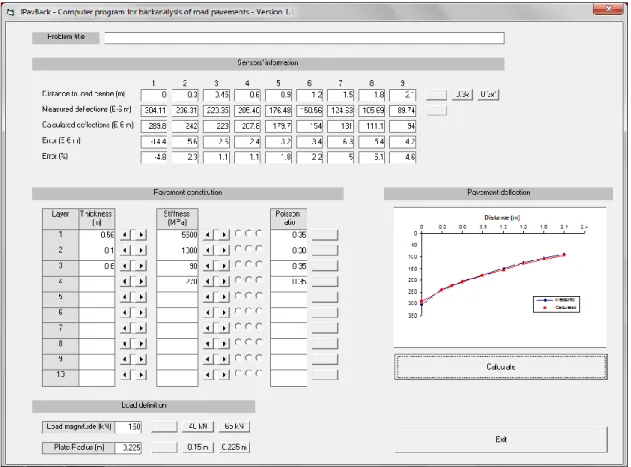Decrease layer 4 stiffness with left arrow

(208, 281)
